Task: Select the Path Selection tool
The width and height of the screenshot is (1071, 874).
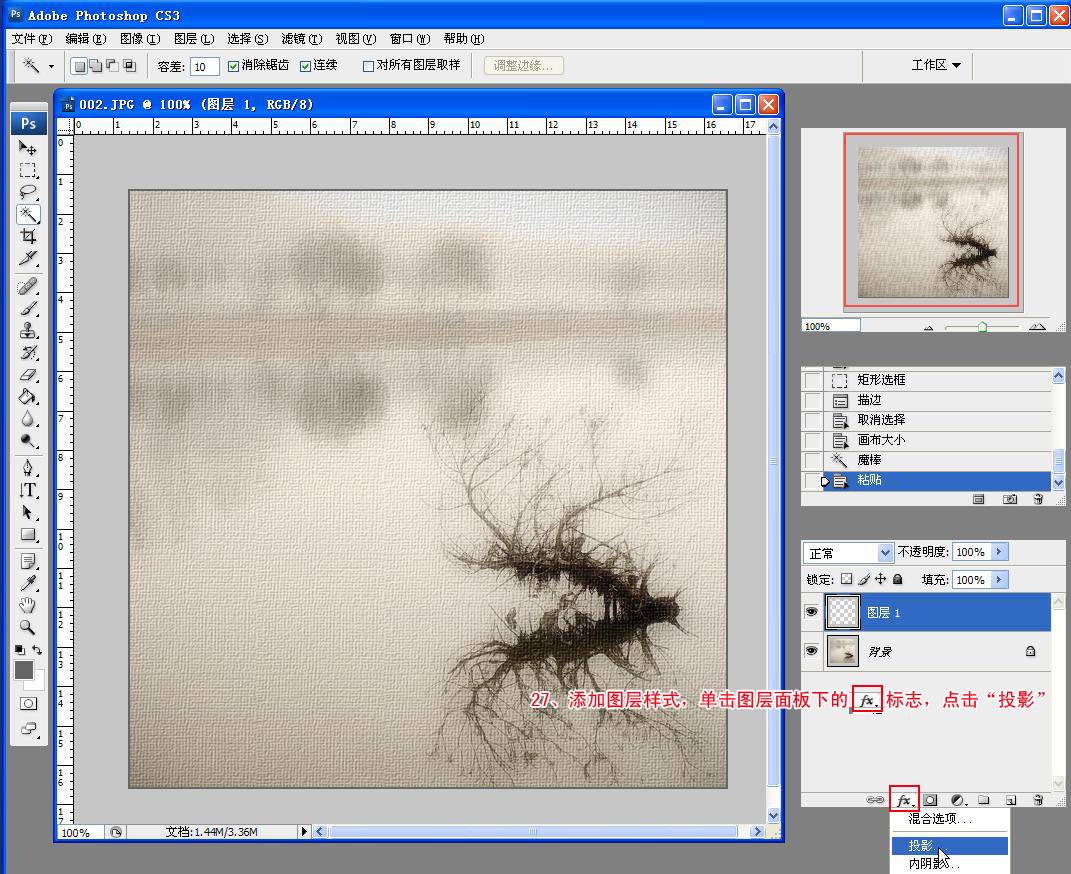Action: click(x=28, y=512)
